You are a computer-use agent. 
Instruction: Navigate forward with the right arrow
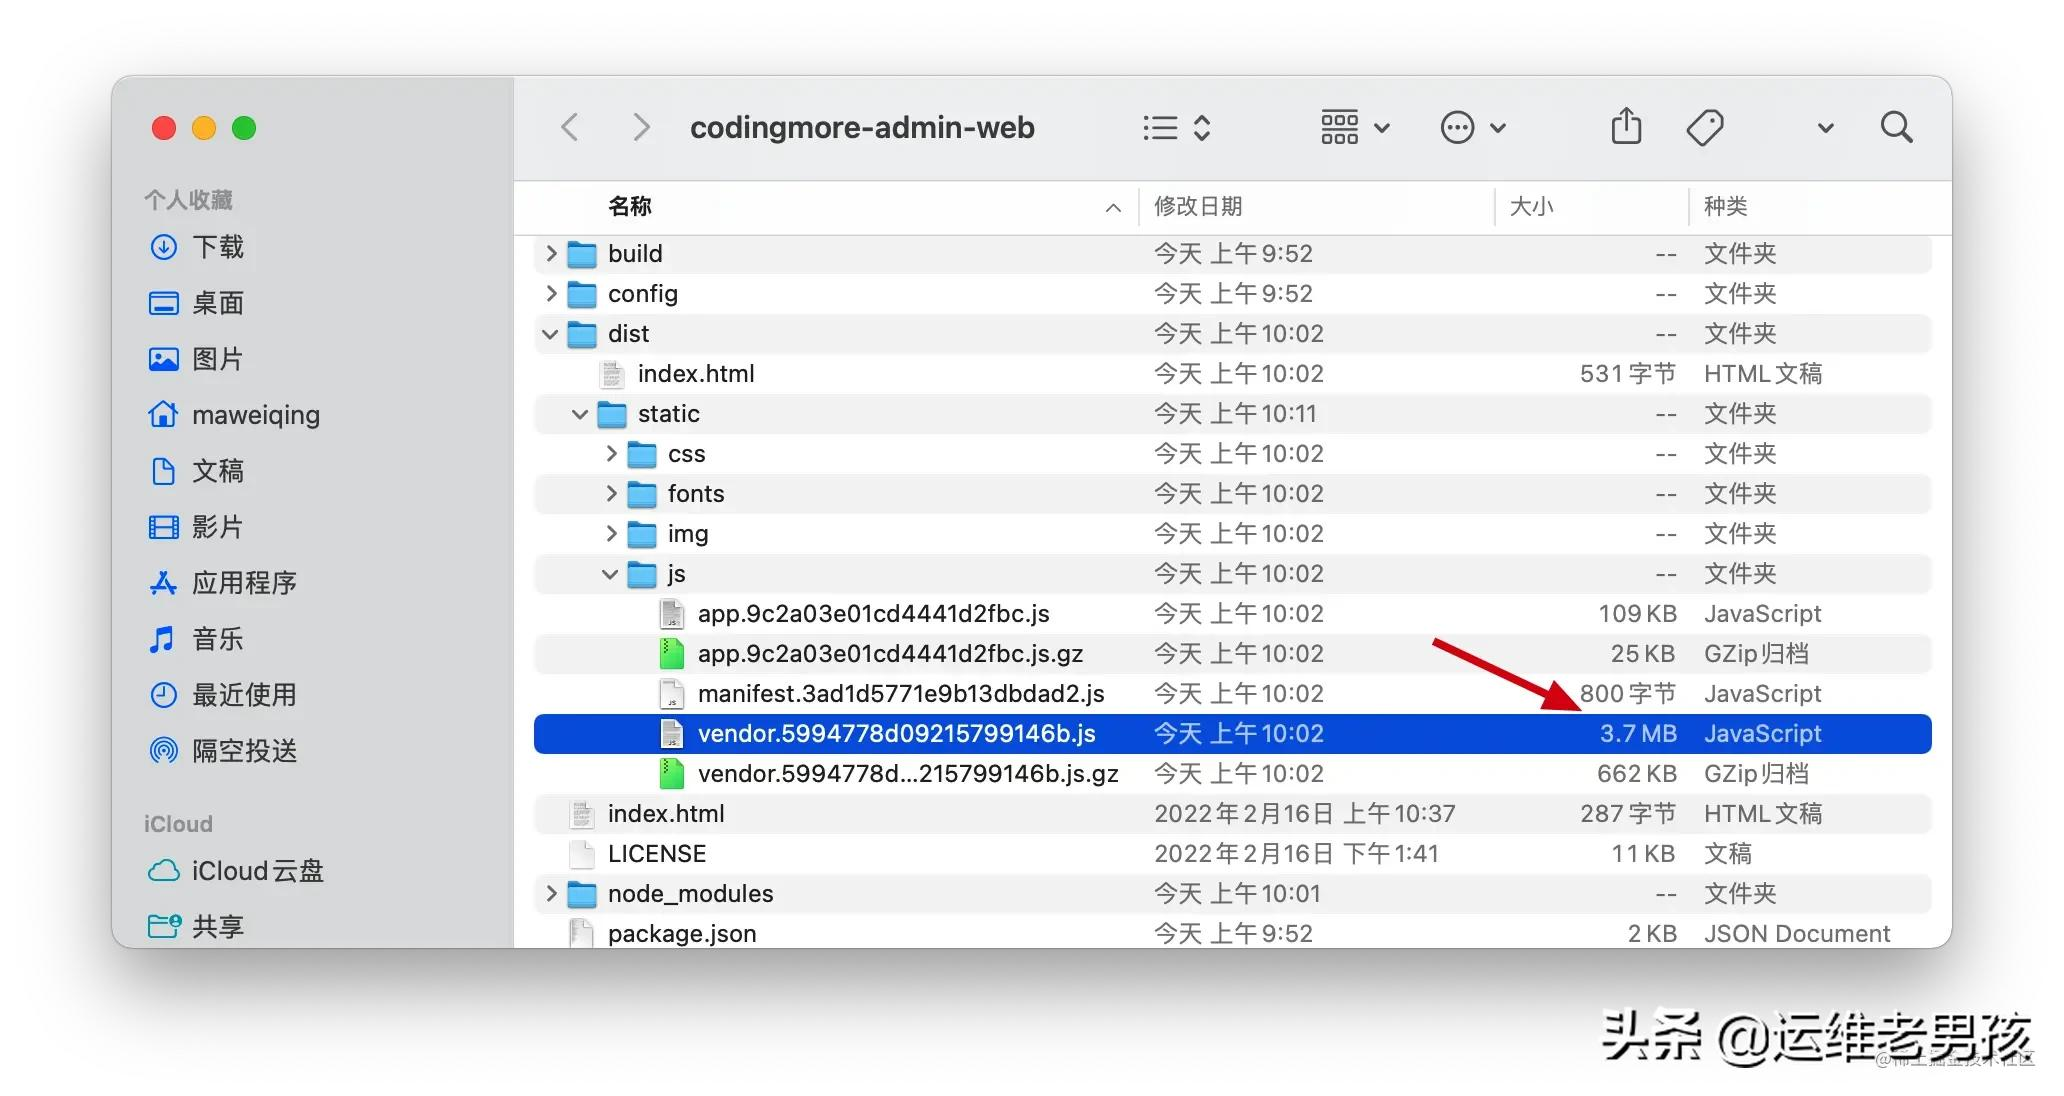[640, 127]
